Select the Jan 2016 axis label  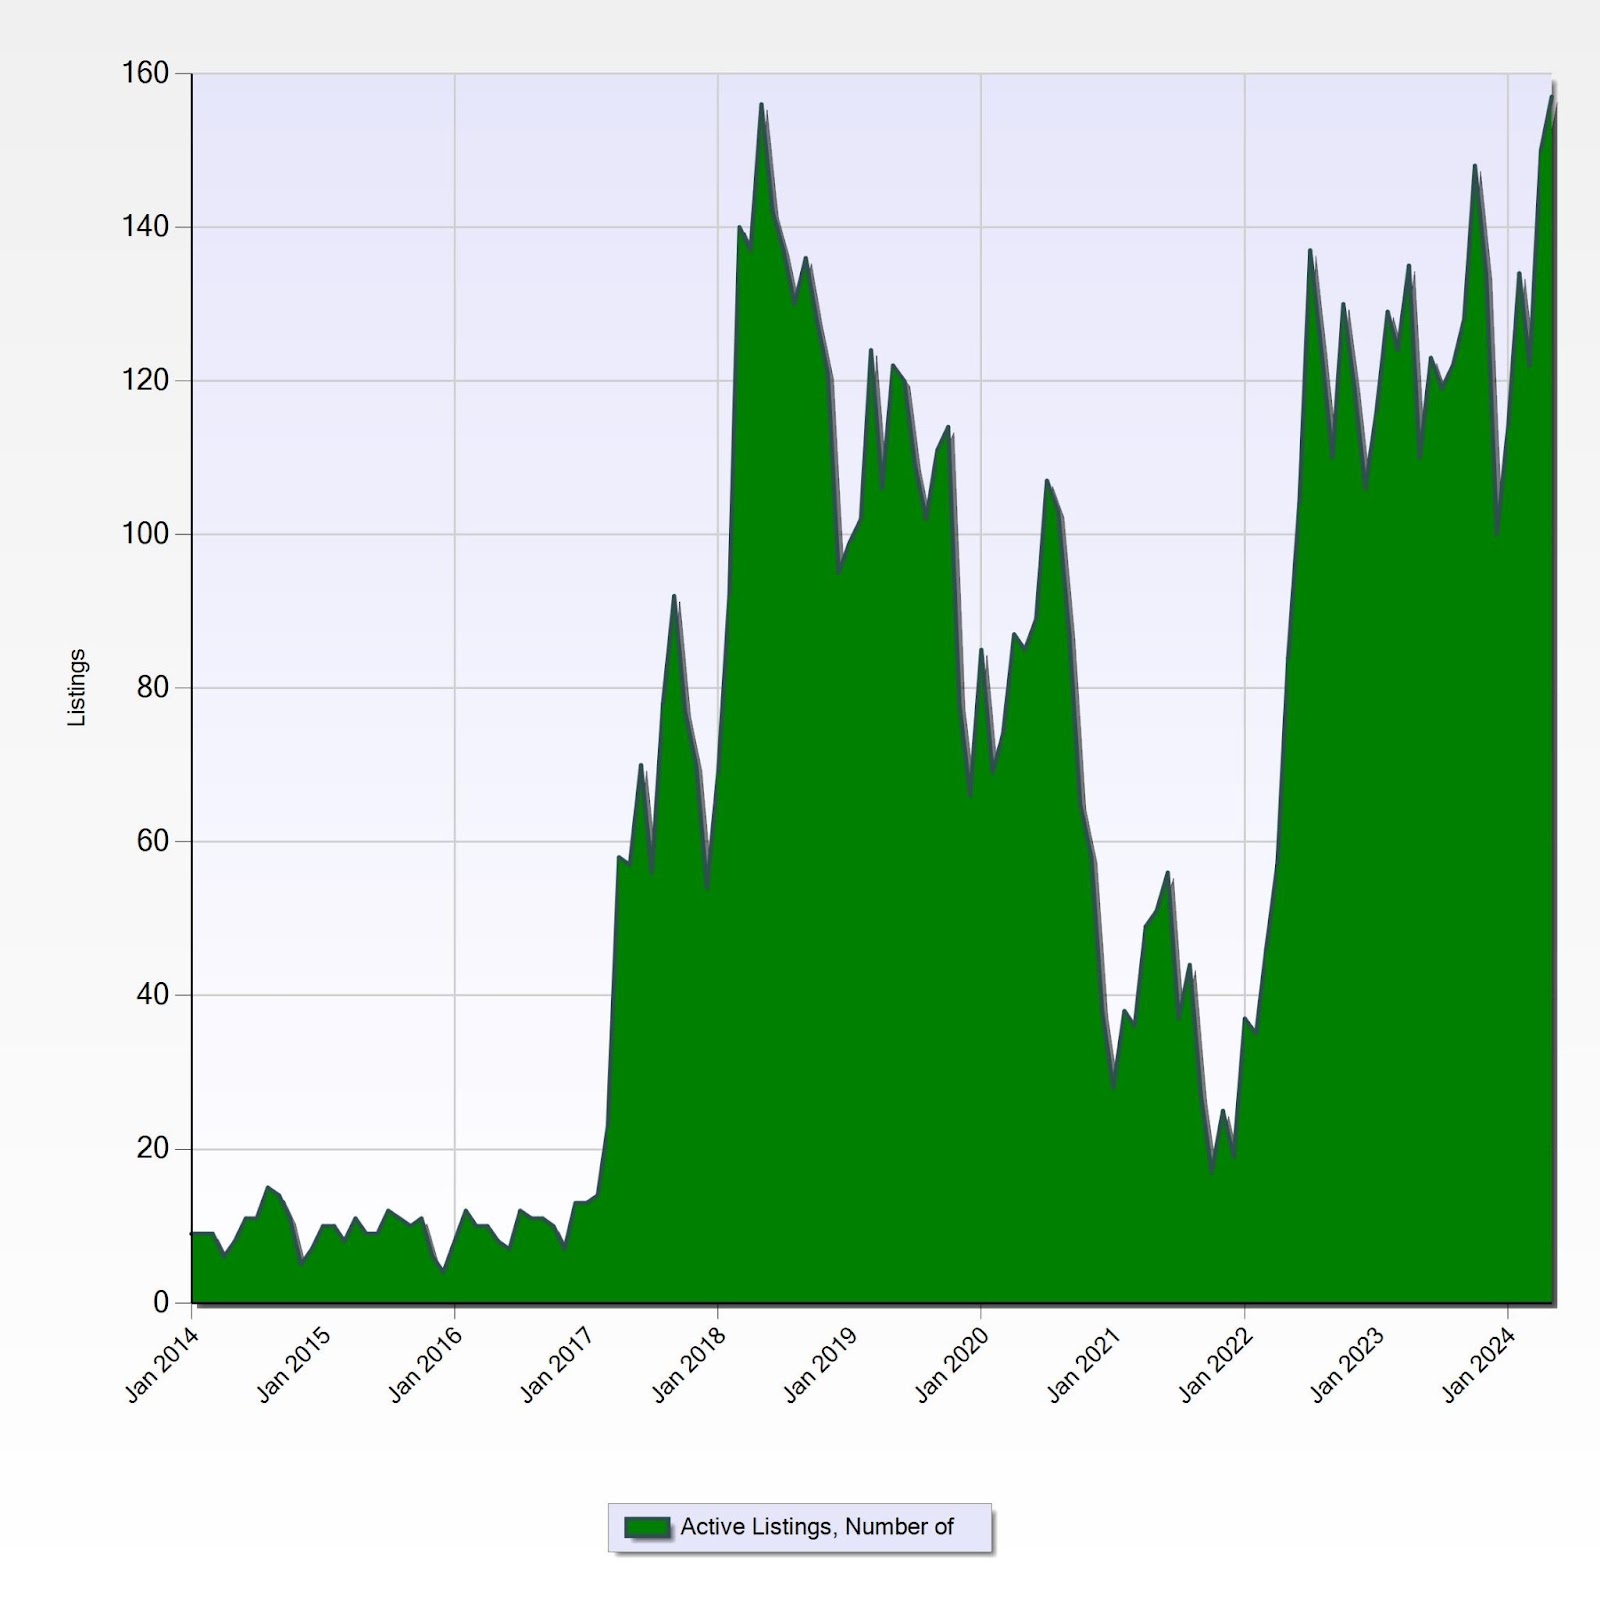[x=425, y=1365]
